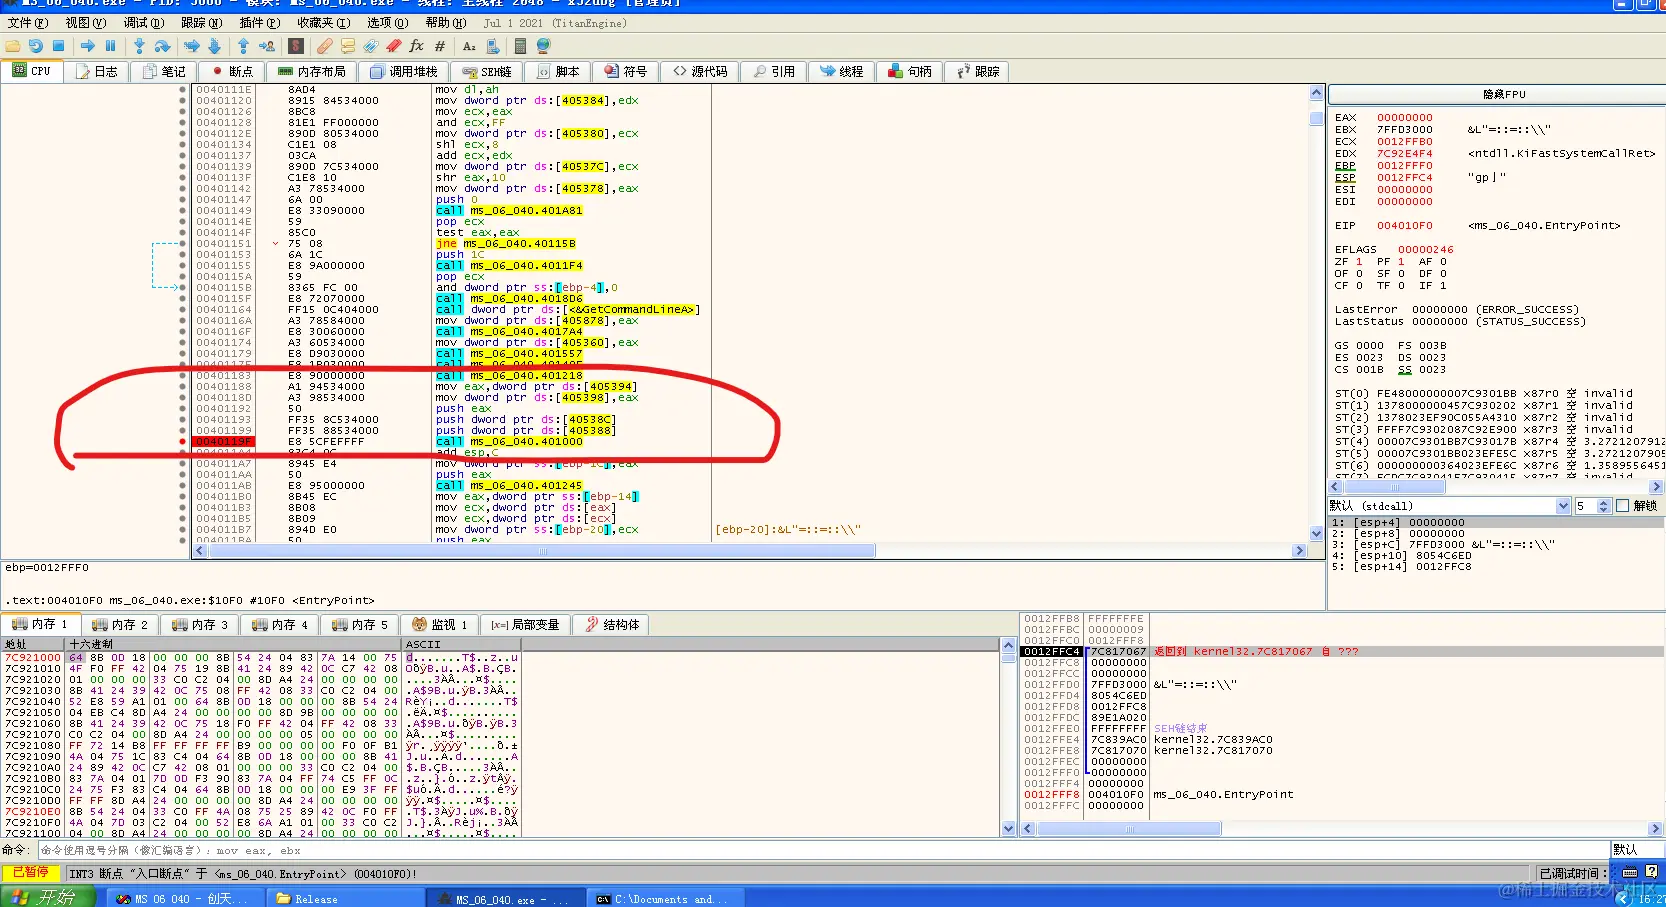1666x907 pixels.
Task: Switch to the 内存 2 dump tab
Action: pos(120,625)
